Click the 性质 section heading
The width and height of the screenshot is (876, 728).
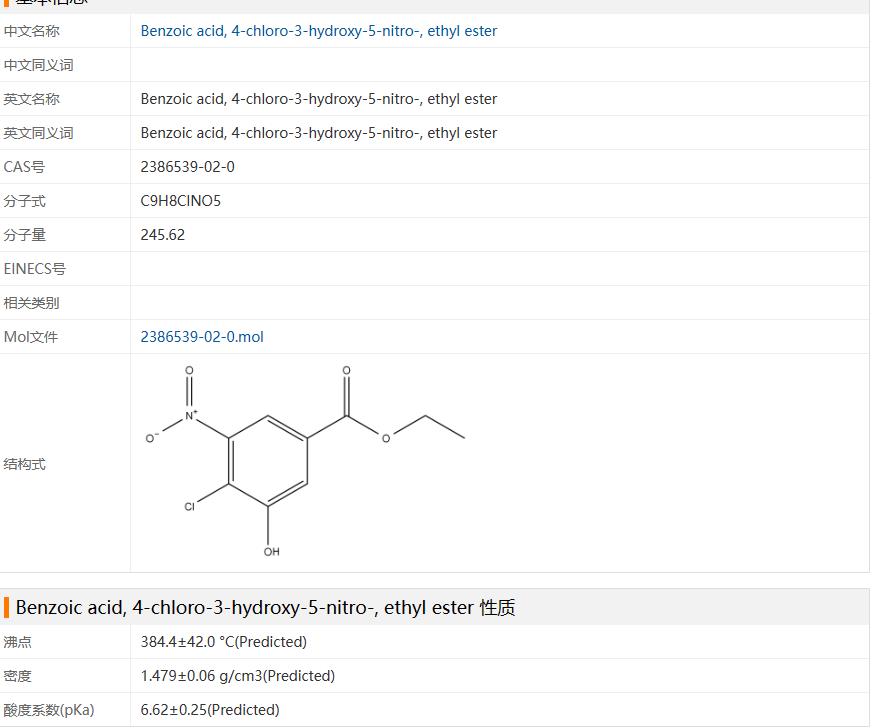(x=265, y=607)
